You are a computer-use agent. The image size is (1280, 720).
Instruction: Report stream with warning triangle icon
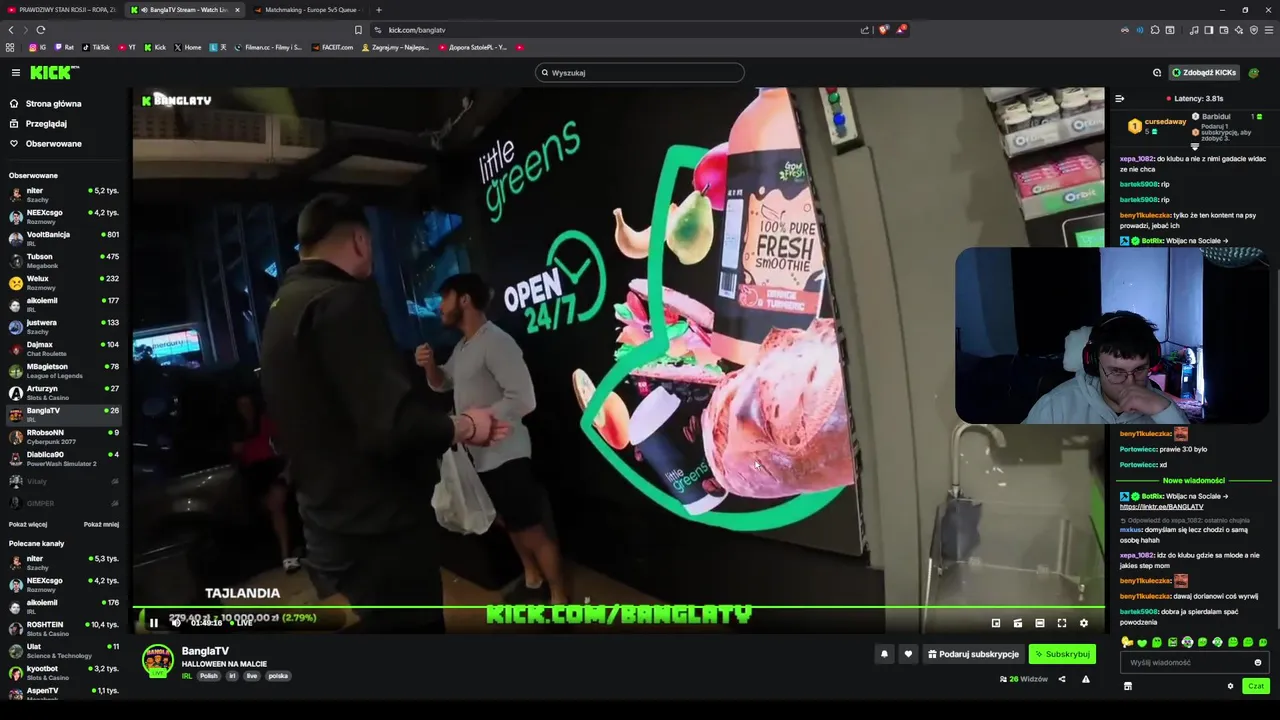[x=1086, y=679]
